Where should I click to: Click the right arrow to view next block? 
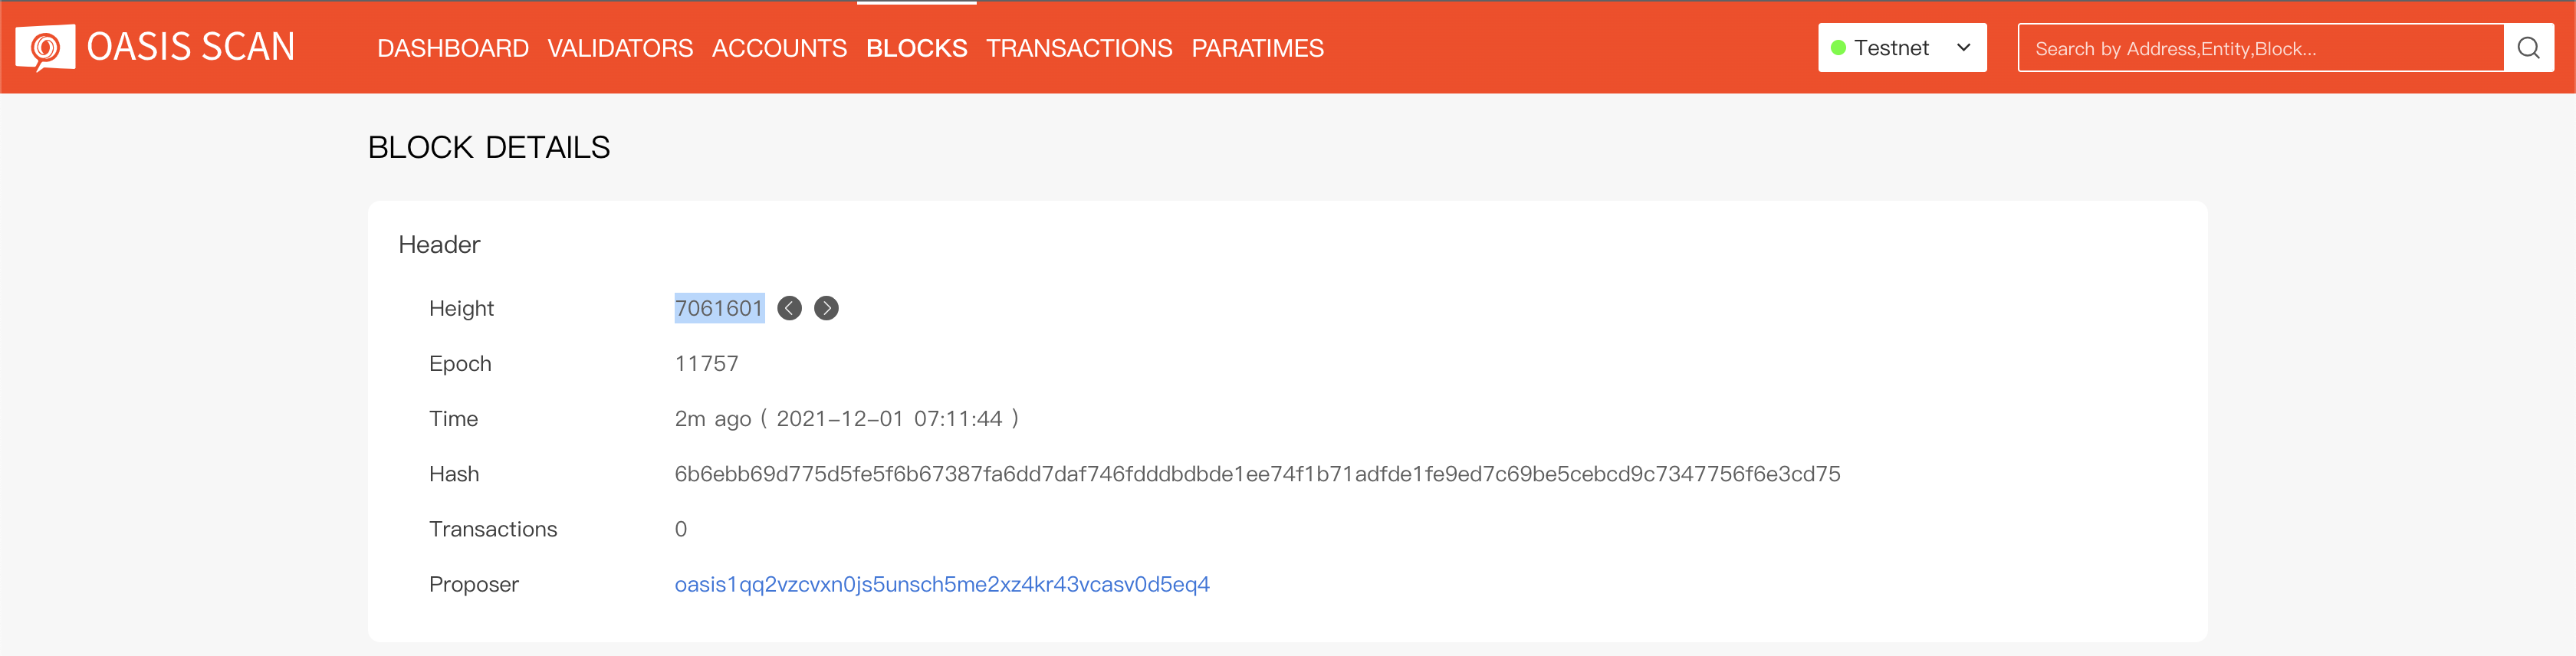click(x=826, y=308)
